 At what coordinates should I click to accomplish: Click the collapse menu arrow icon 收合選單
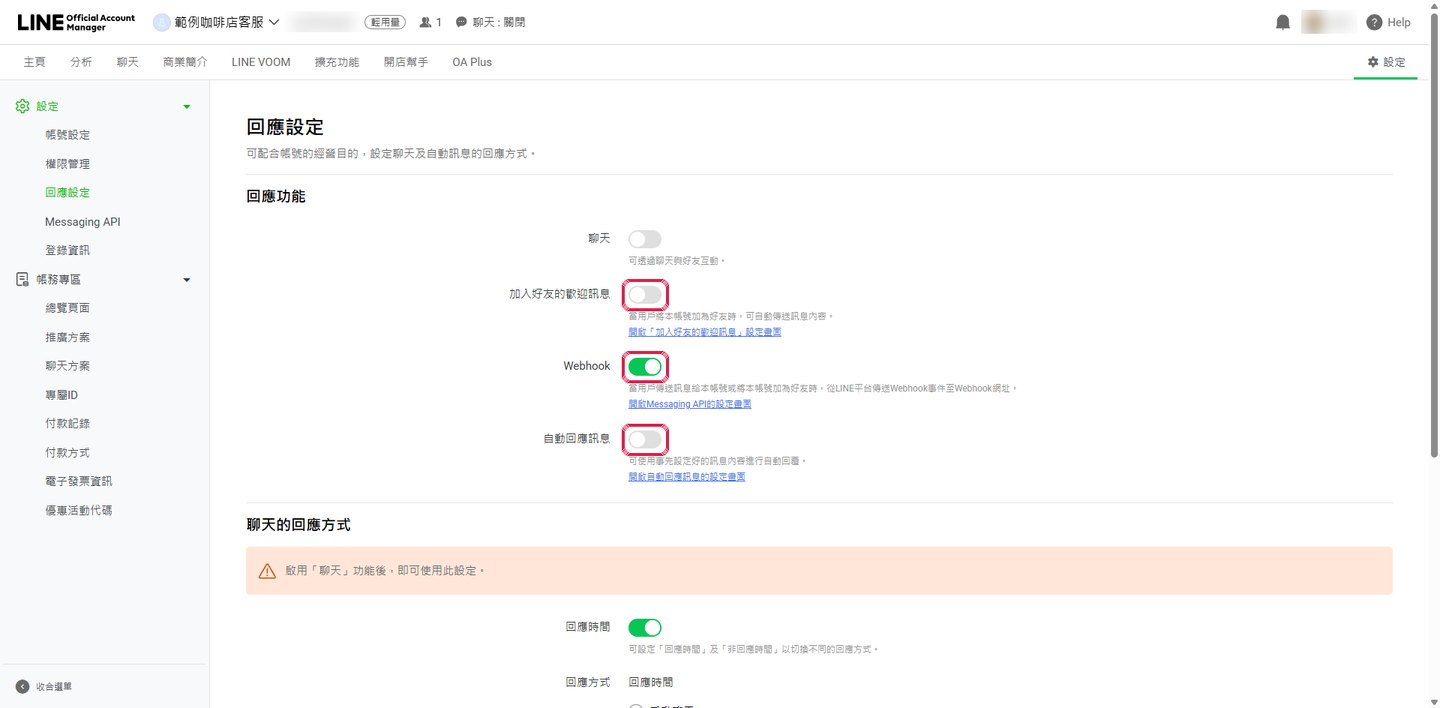click(x=22, y=687)
